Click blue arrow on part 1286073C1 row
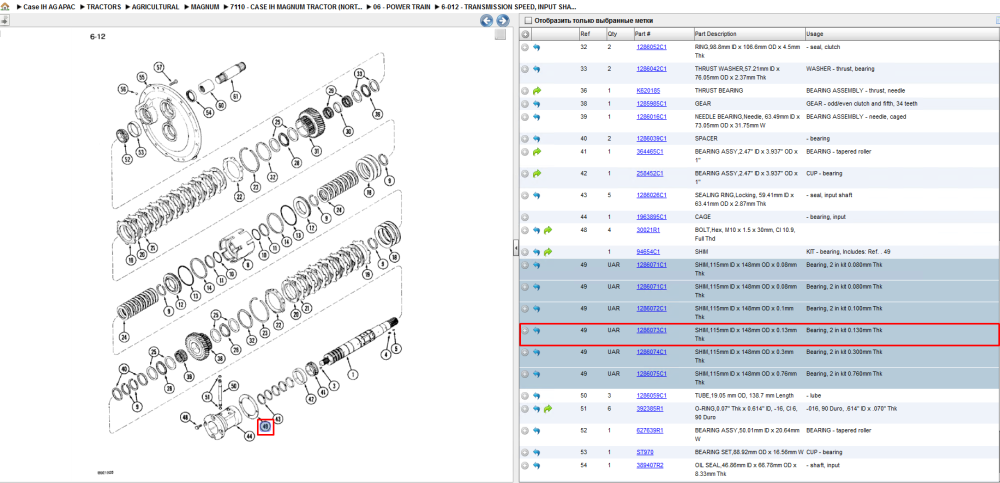Screen dimensions: 1000x483 click(x=536, y=331)
